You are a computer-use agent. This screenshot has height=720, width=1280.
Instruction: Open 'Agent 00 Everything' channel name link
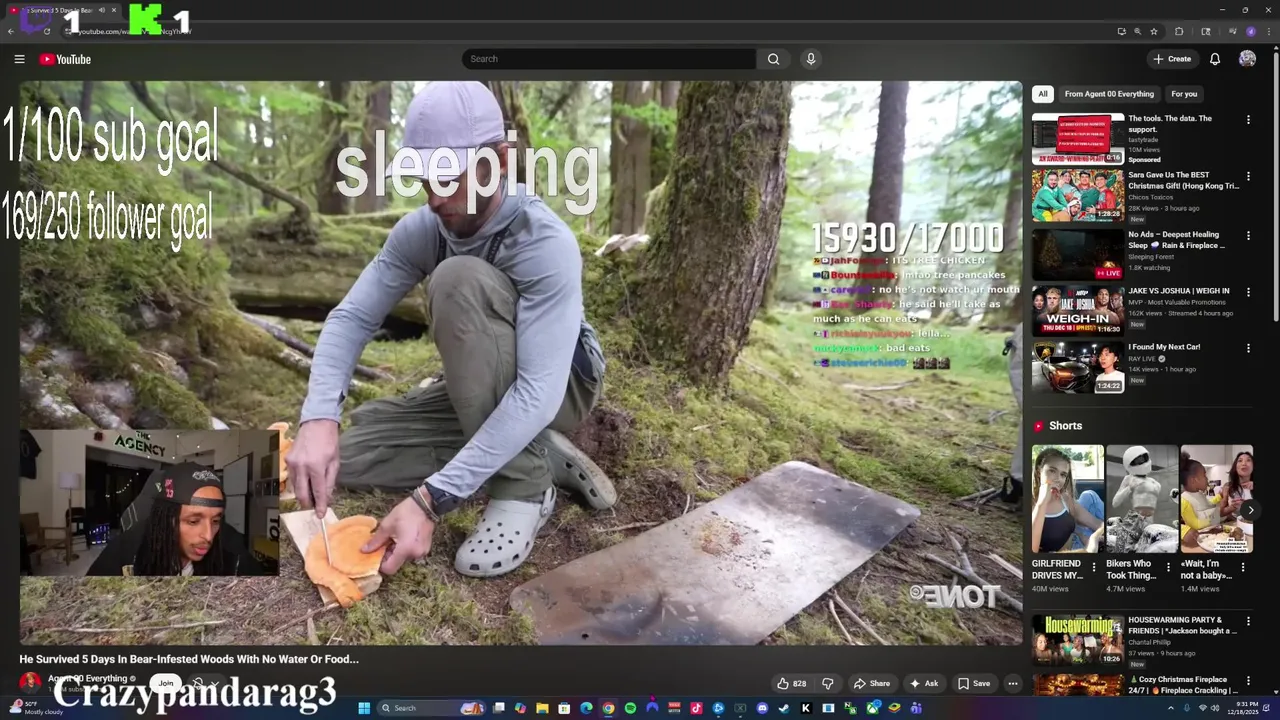[x=87, y=678]
